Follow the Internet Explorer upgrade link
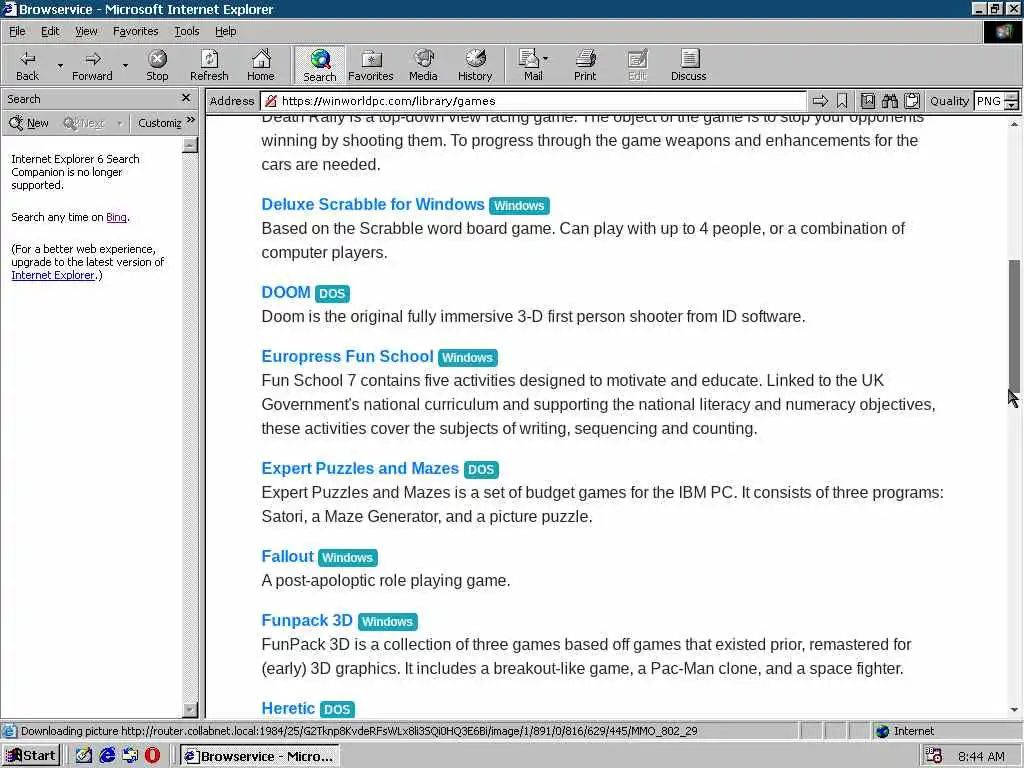The width and height of the screenshot is (1024, 768). (53, 276)
